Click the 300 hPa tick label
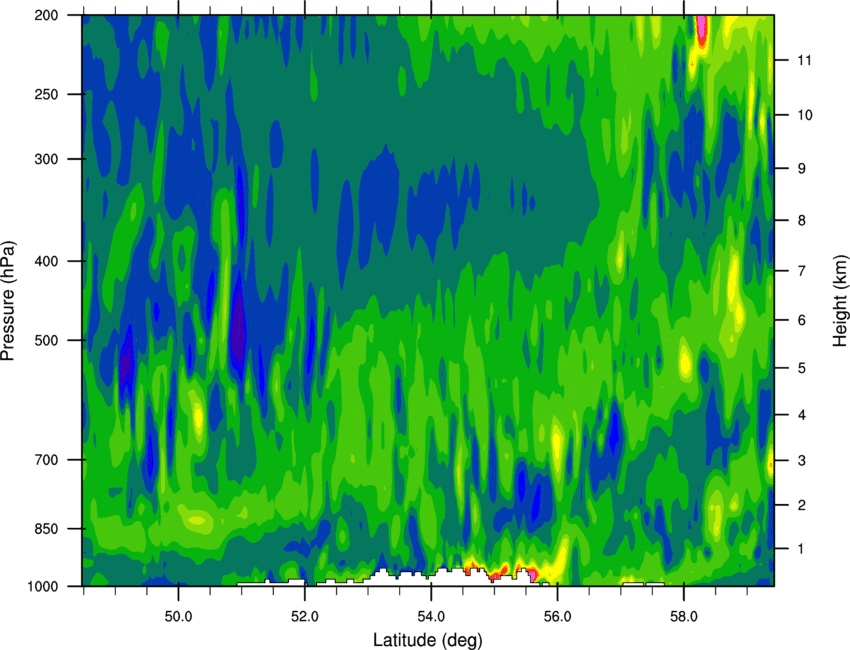Screen dimensions: 850x650 tap(46, 159)
